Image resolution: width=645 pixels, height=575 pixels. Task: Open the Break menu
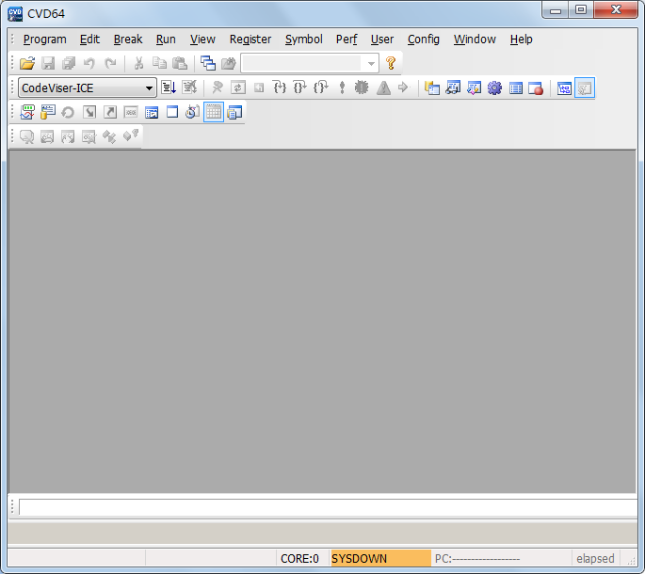coord(128,39)
